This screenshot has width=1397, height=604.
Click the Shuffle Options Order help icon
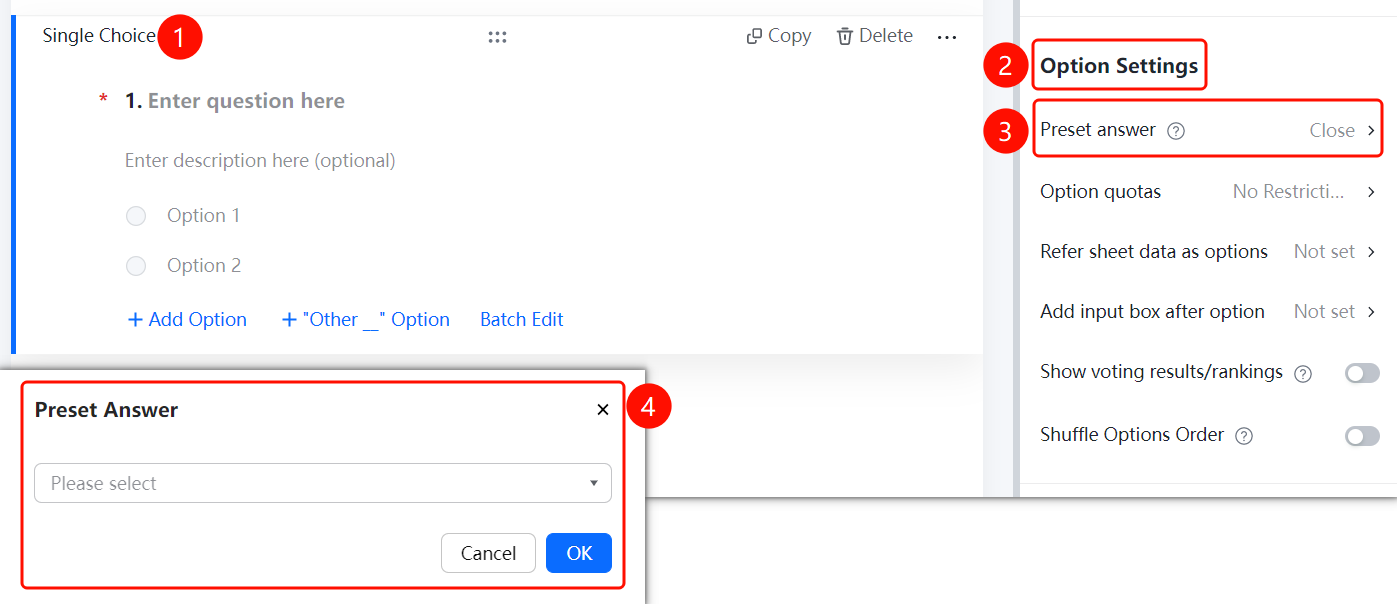1244,436
